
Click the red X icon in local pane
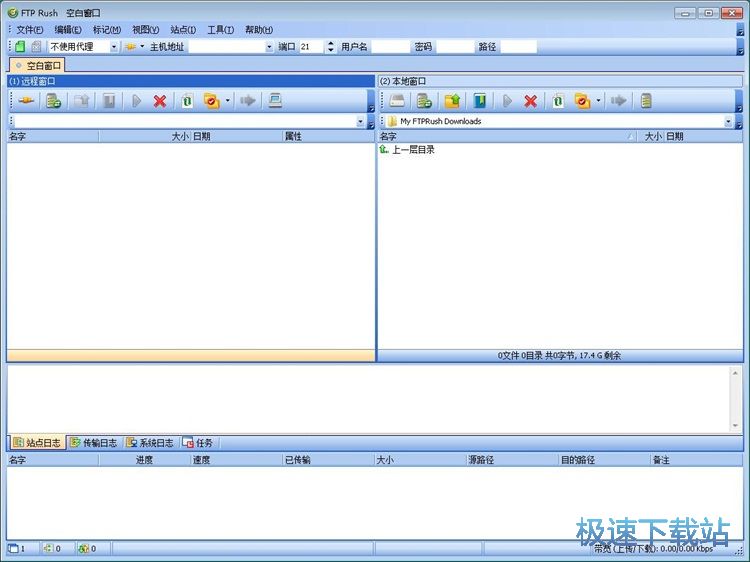click(530, 101)
